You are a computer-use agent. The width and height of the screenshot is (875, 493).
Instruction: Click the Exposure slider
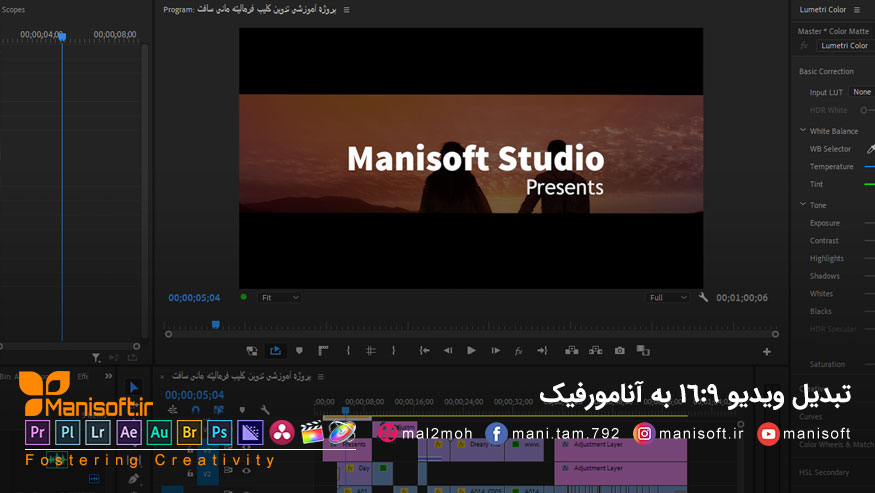(x=869, y=223)
